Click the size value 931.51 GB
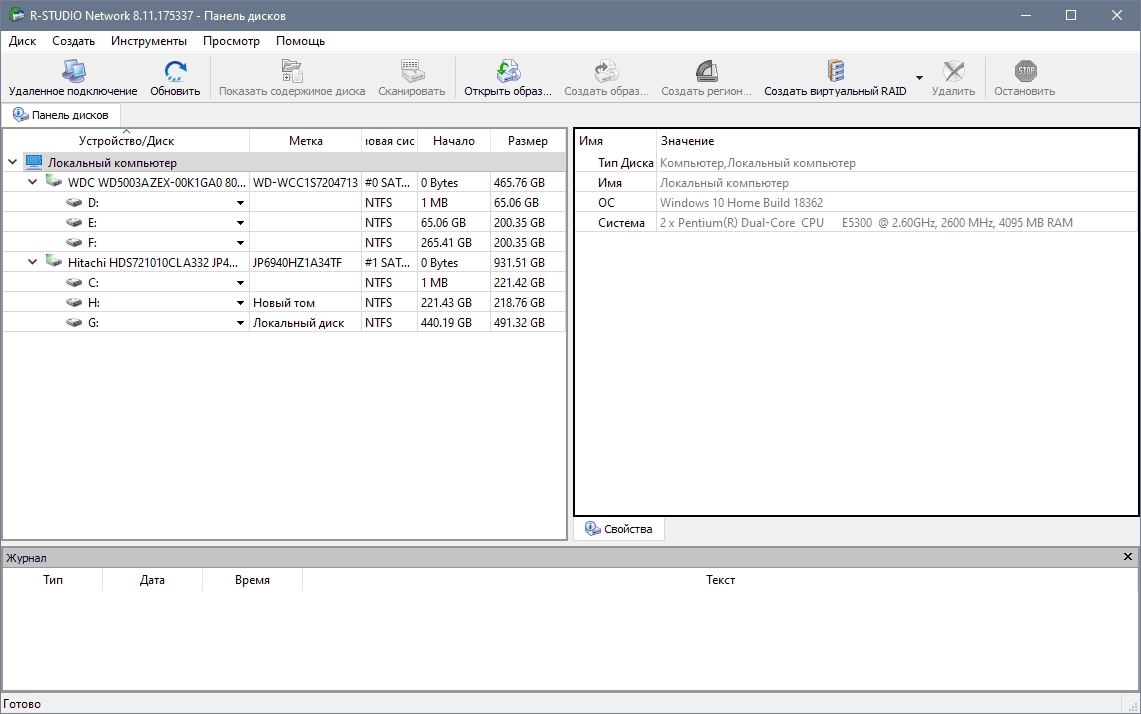 coord(519,263)
